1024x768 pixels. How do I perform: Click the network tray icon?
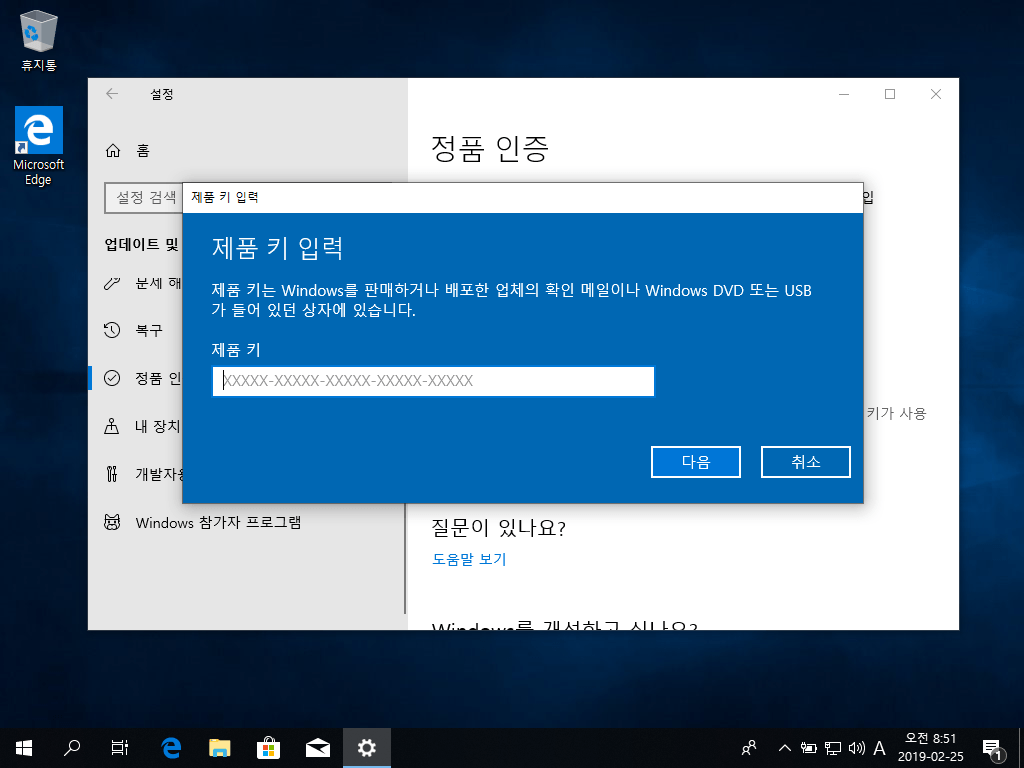click(x=833, y=748)
